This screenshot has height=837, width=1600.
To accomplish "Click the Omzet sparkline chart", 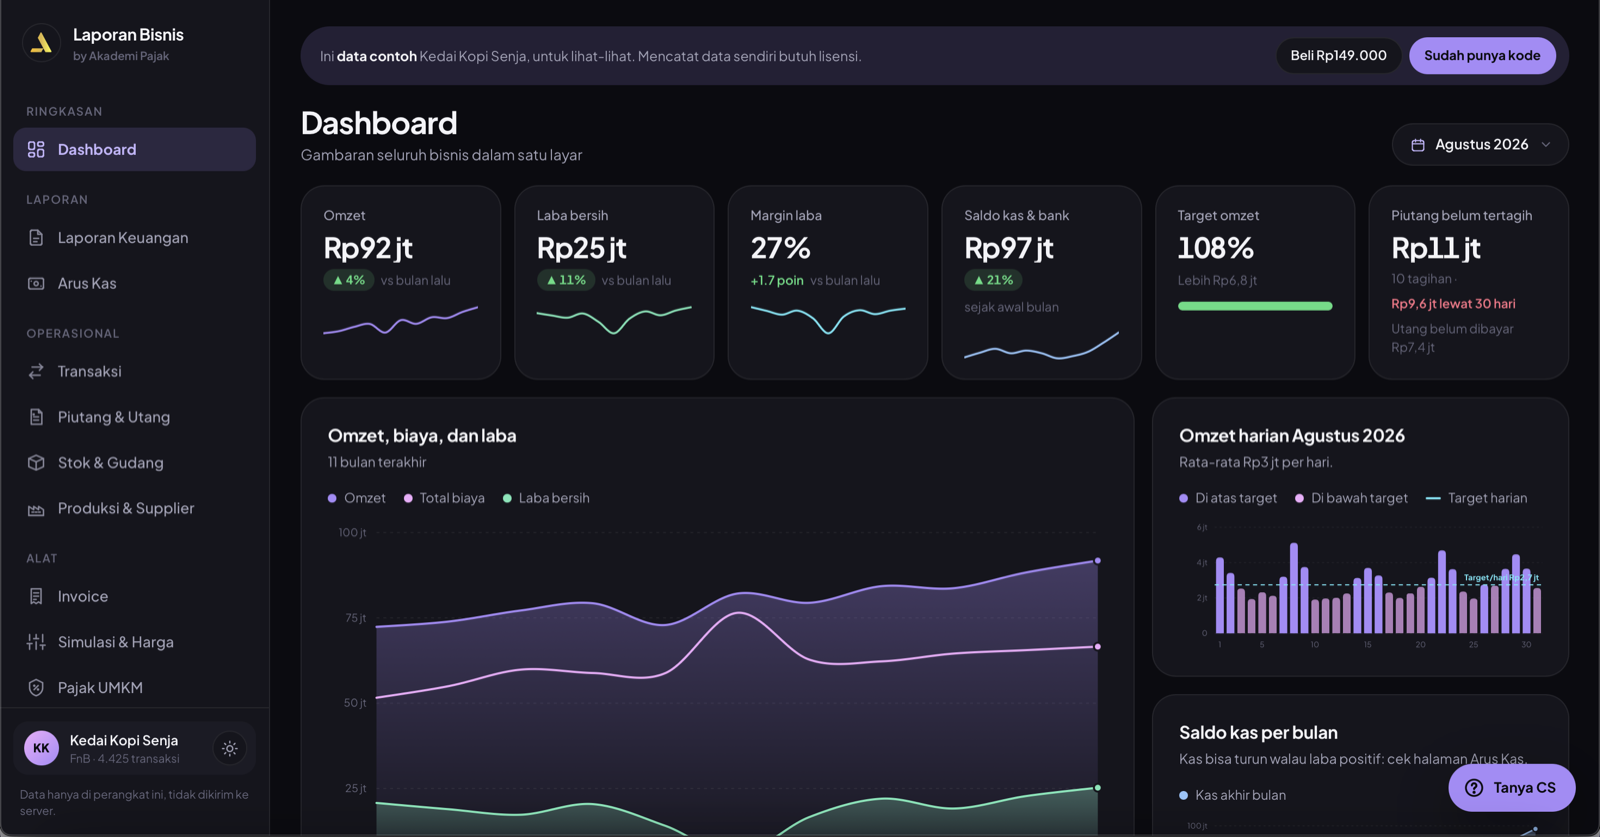I will (400, 320).
